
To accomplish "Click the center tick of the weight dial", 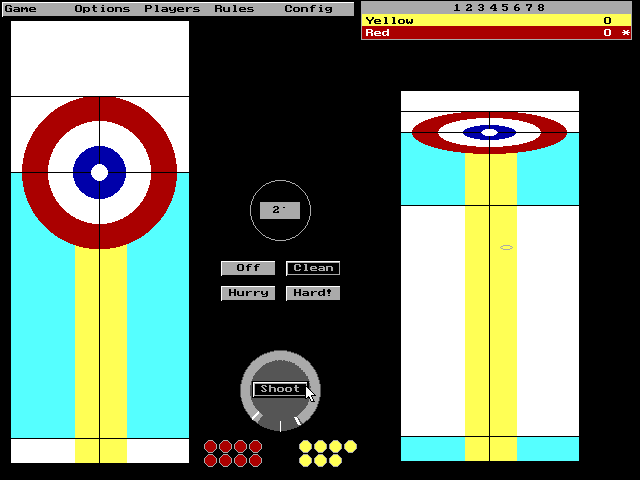I will pyautogui.click(x=280, y=426).
